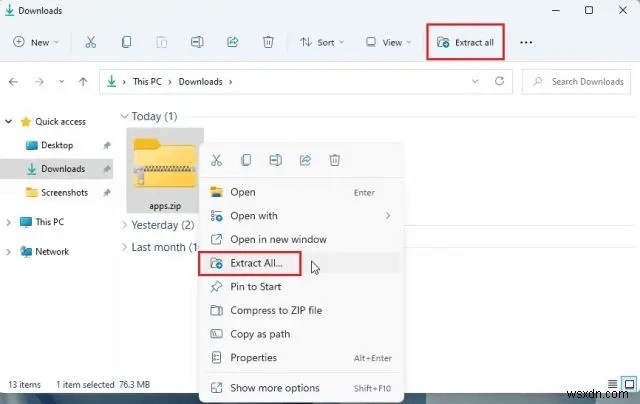
Task: Collapse the Quick access tree node
Action: point(8,122)
